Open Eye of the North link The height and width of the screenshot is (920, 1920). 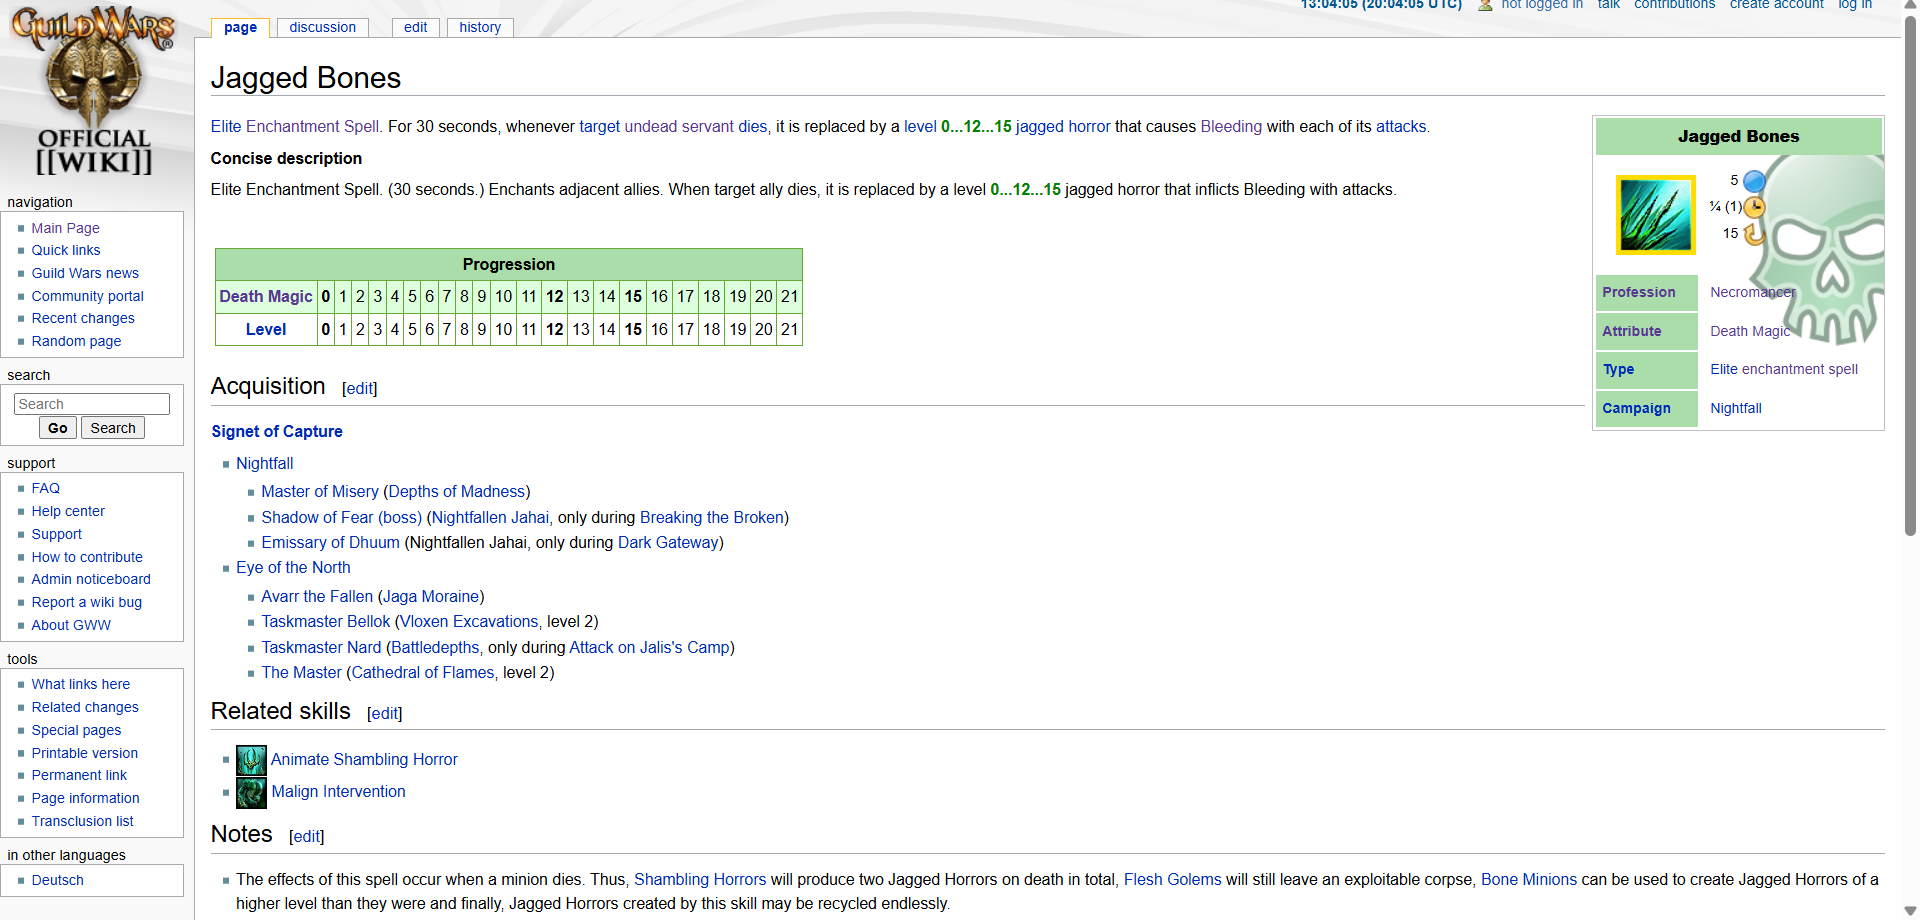[x=293, y=567]
